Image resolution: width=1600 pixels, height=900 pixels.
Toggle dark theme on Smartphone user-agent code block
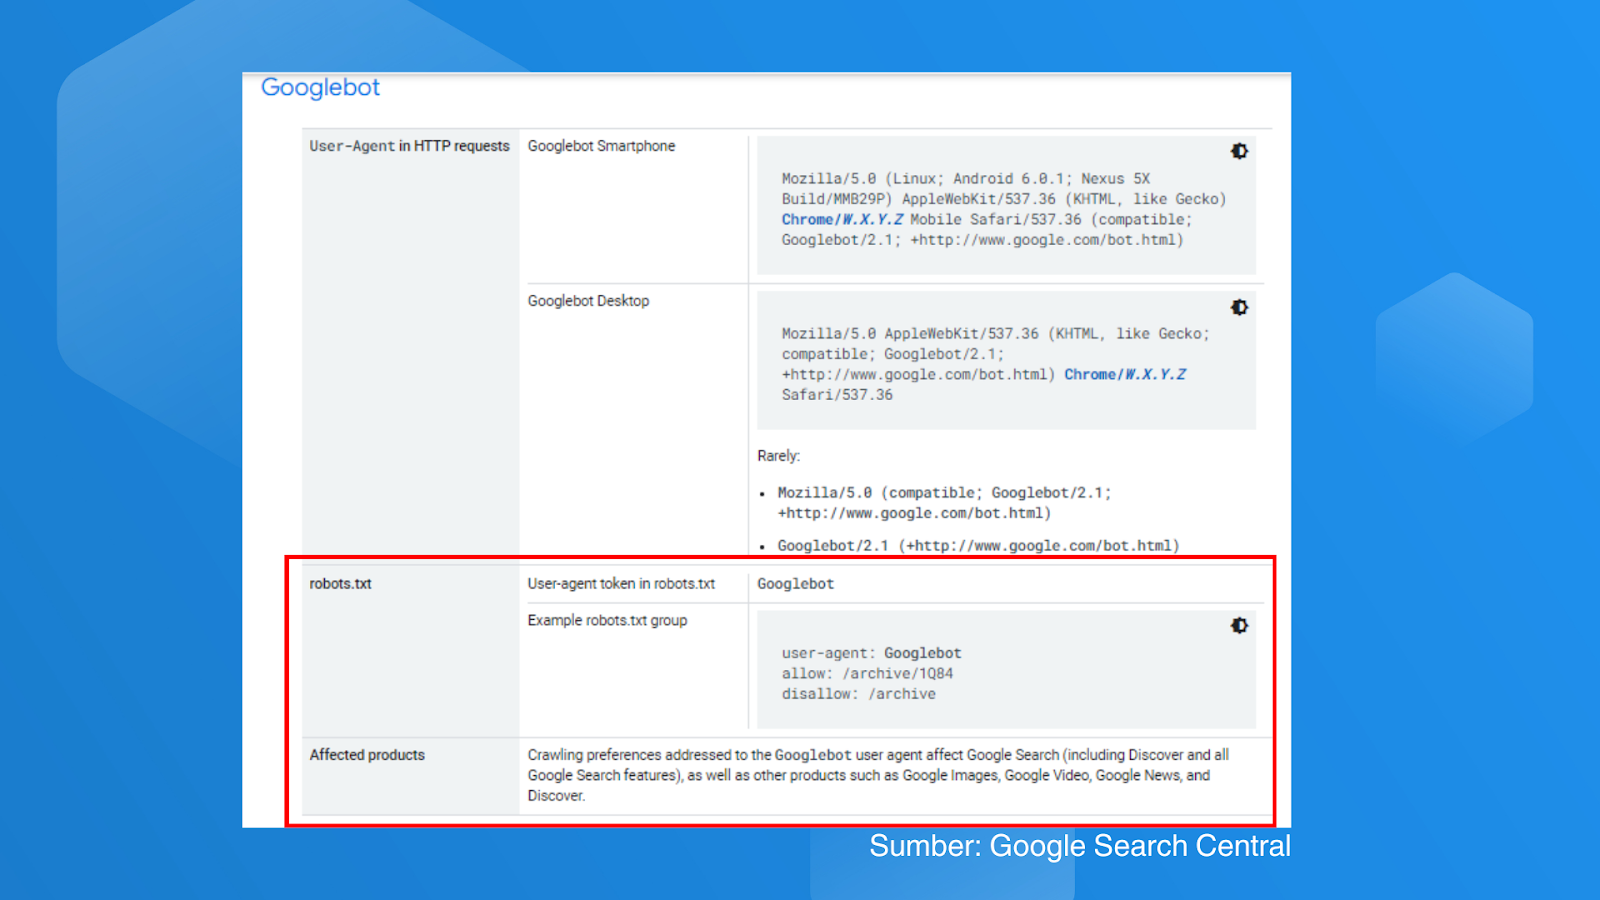[x=1239, y=151]
